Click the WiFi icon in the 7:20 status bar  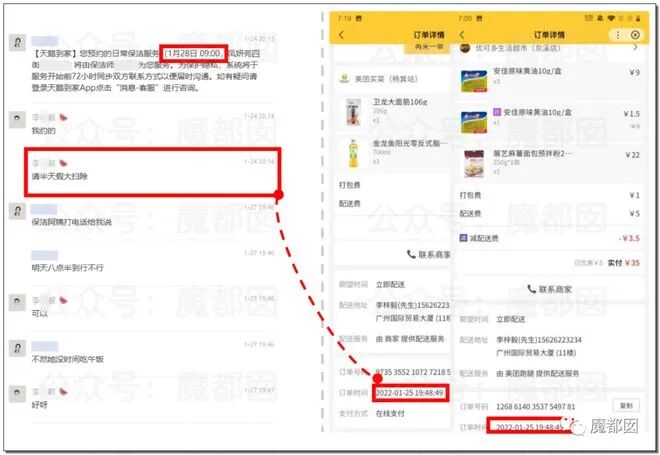pos(611,18)
